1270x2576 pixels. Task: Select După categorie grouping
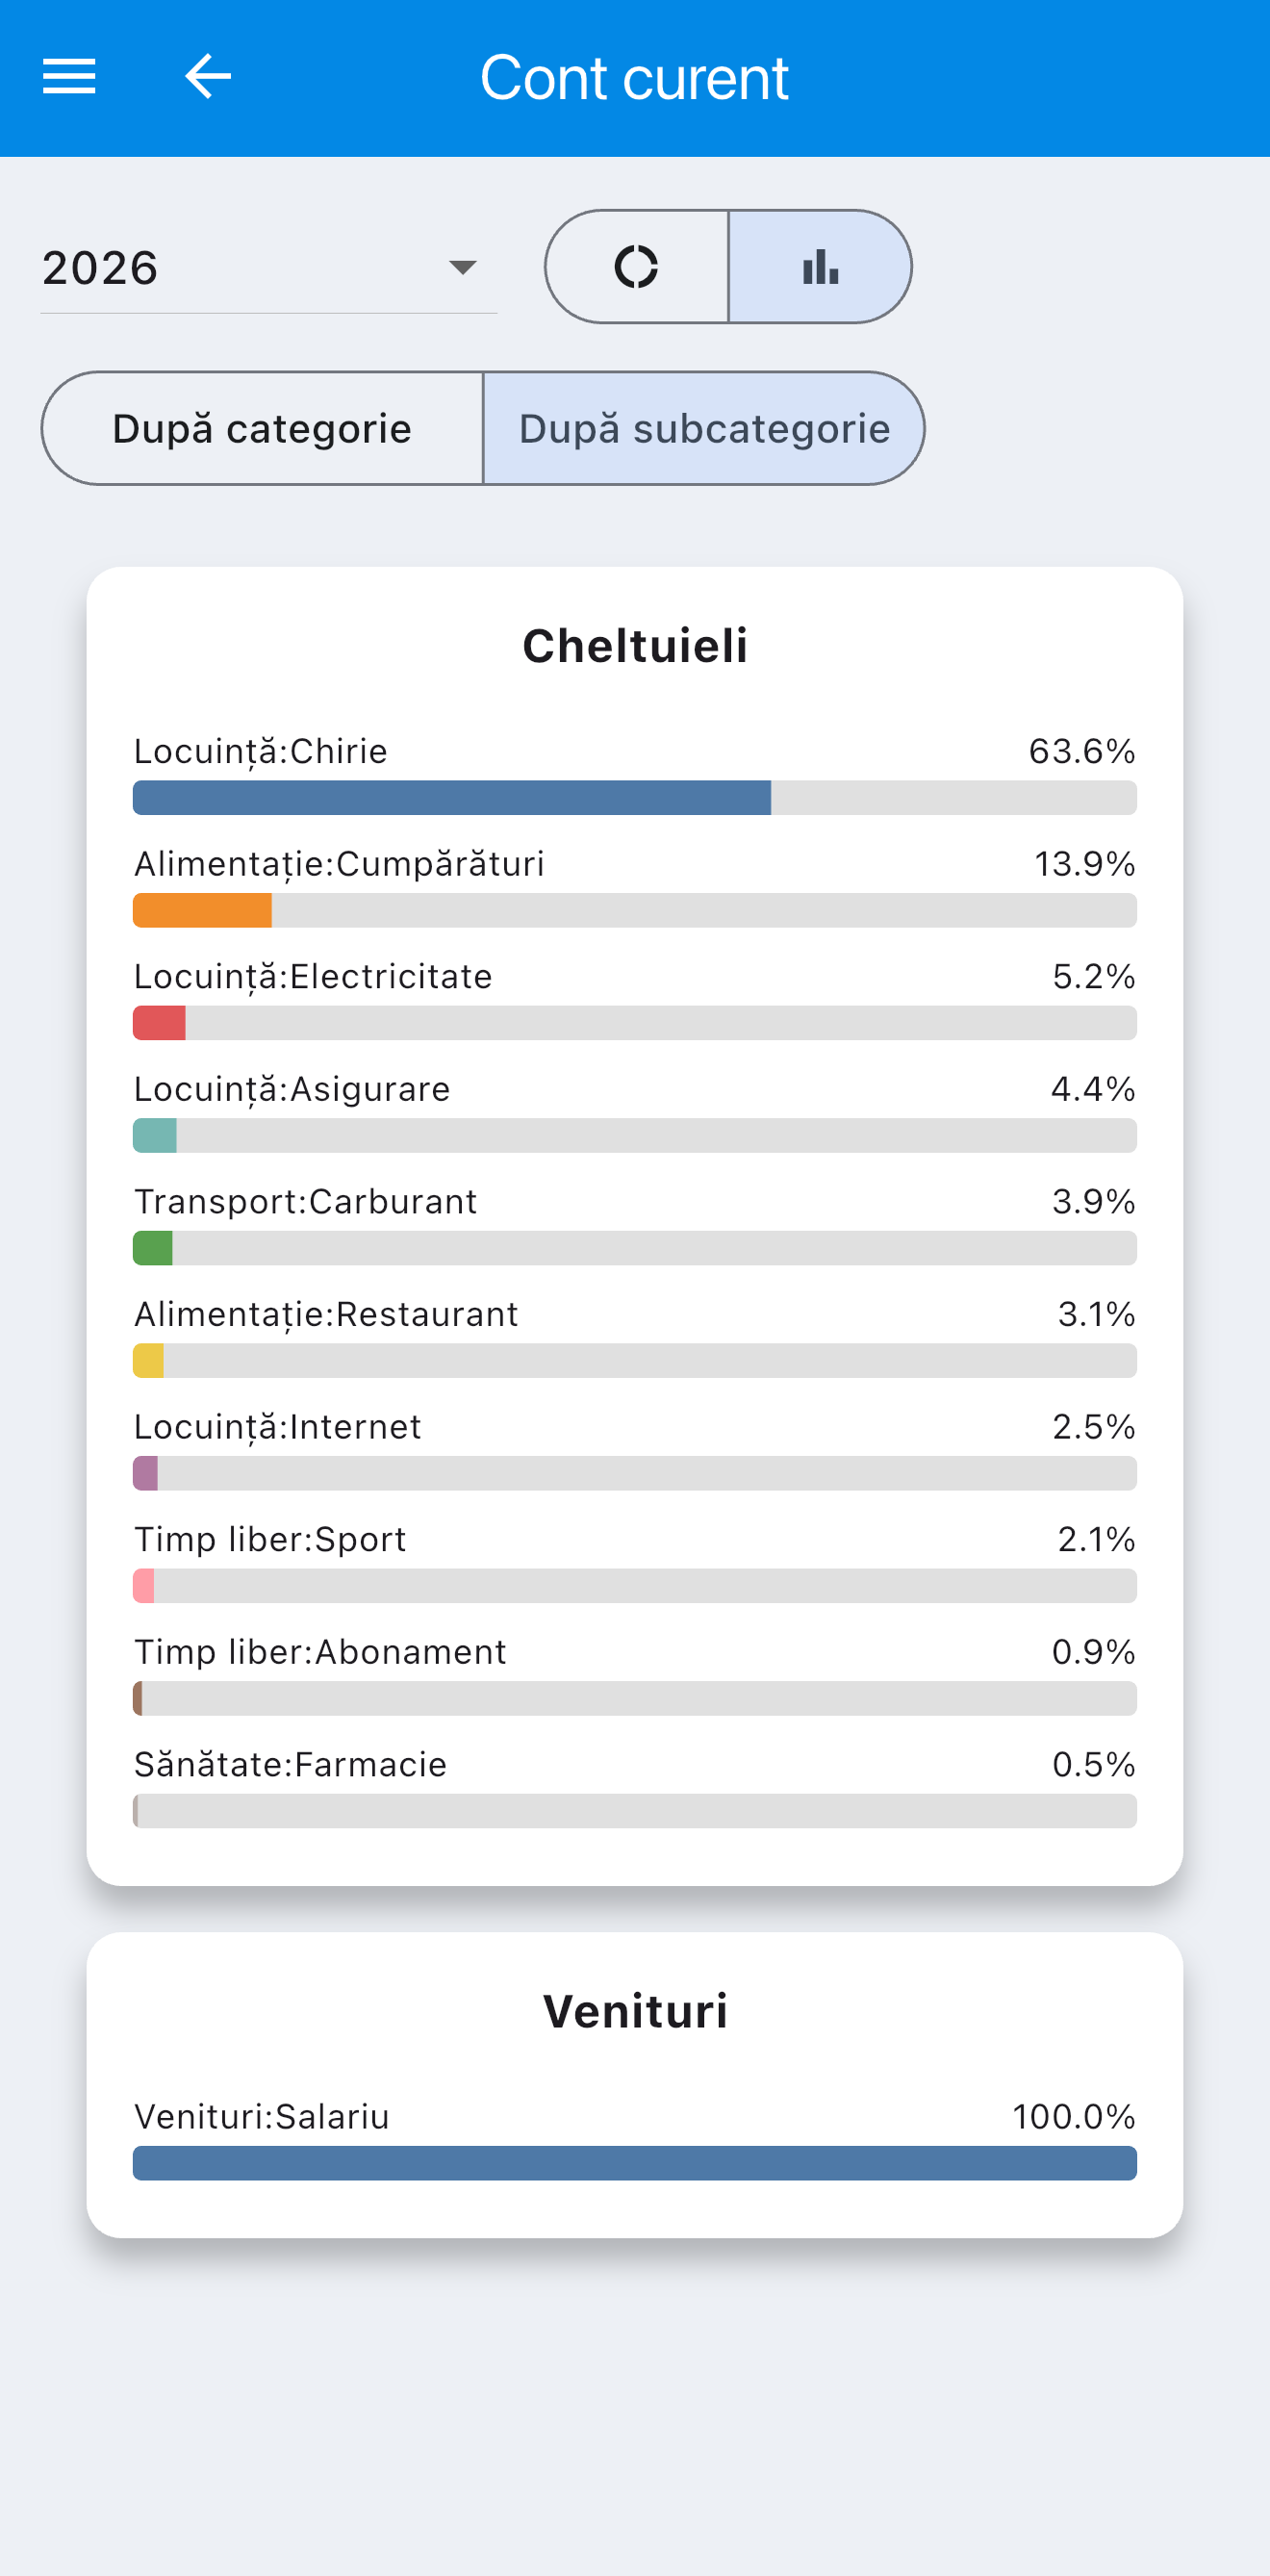tap(263, 429)
